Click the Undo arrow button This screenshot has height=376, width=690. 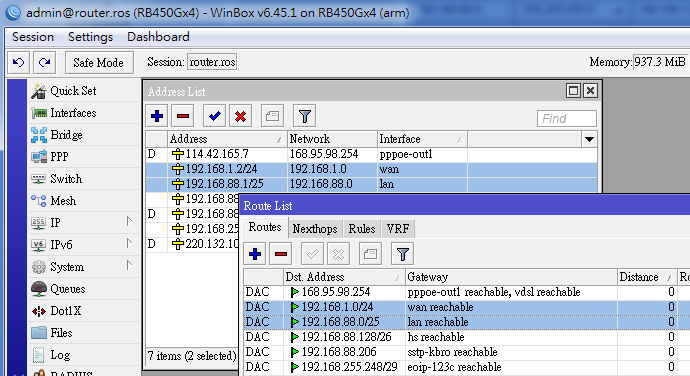18,63
